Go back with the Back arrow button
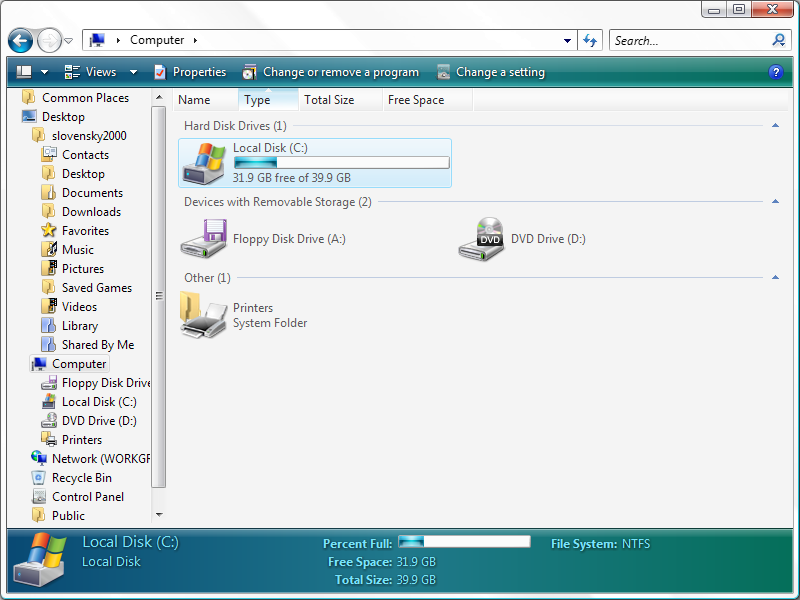 (20, 40)
